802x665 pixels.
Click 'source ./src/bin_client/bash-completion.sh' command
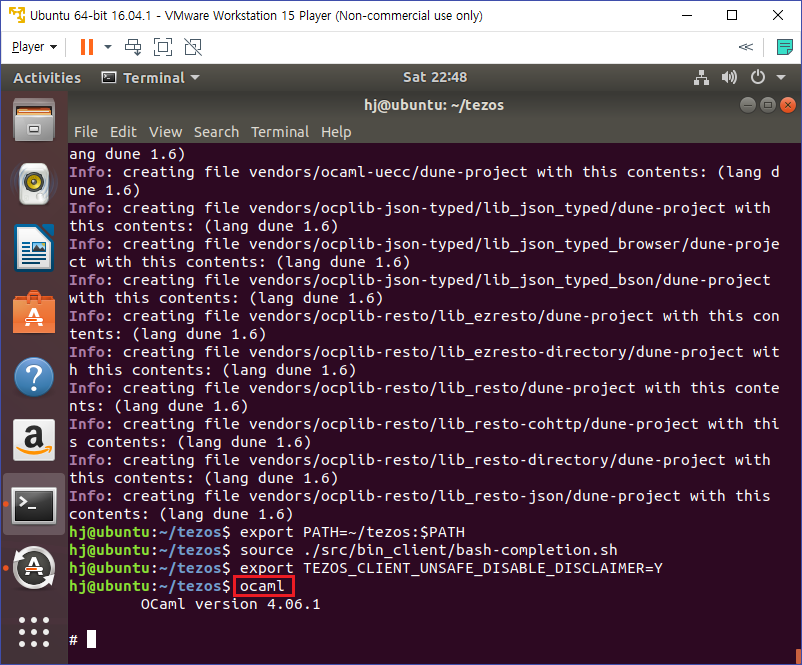click(x=429, y=550)
